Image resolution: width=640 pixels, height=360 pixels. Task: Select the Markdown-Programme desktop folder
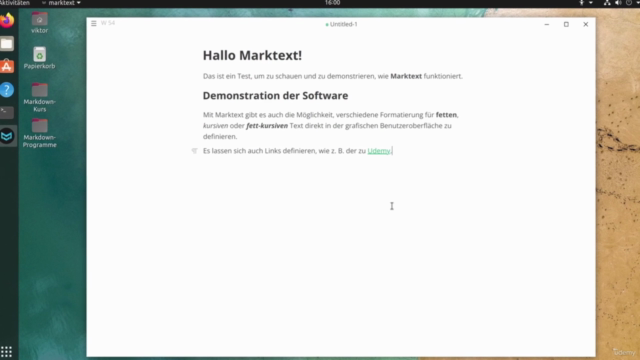tap(39, 133)
